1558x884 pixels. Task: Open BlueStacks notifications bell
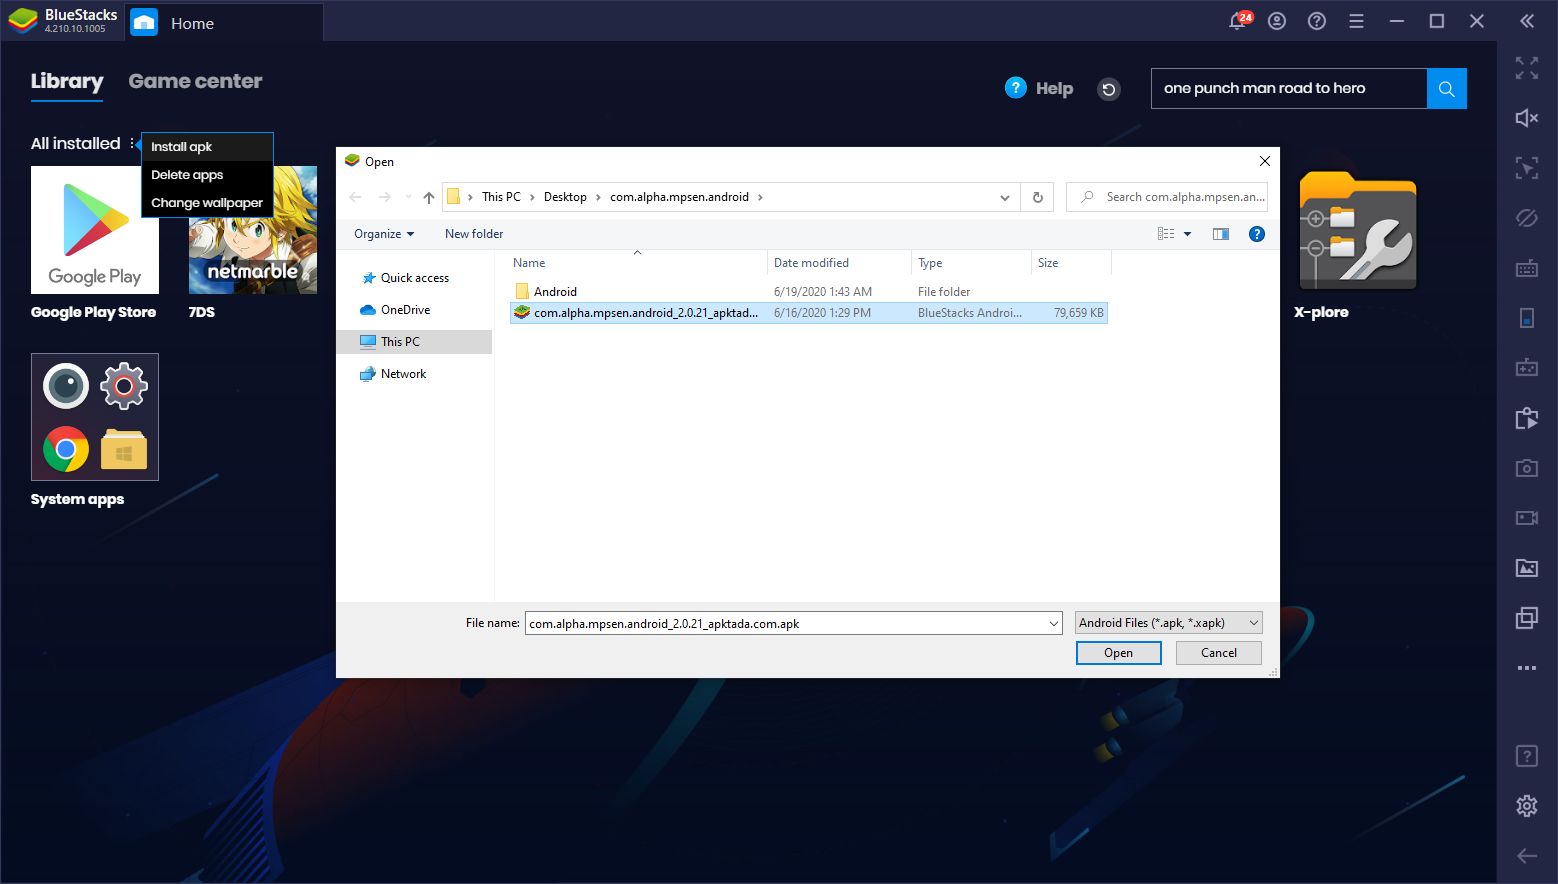(x=1238, y=21)
